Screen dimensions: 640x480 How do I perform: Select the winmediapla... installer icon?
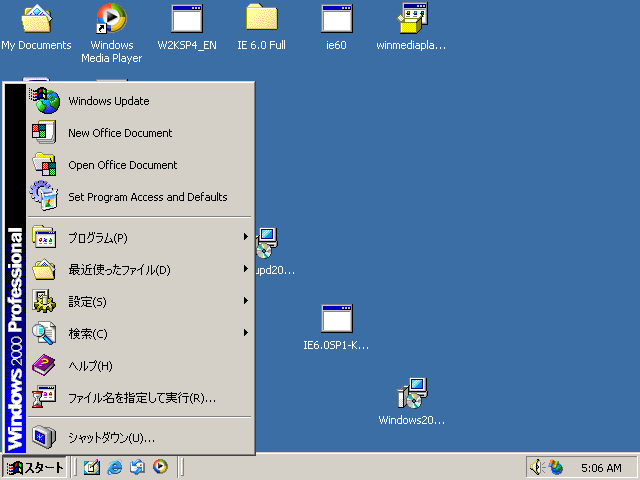point(412,19)
